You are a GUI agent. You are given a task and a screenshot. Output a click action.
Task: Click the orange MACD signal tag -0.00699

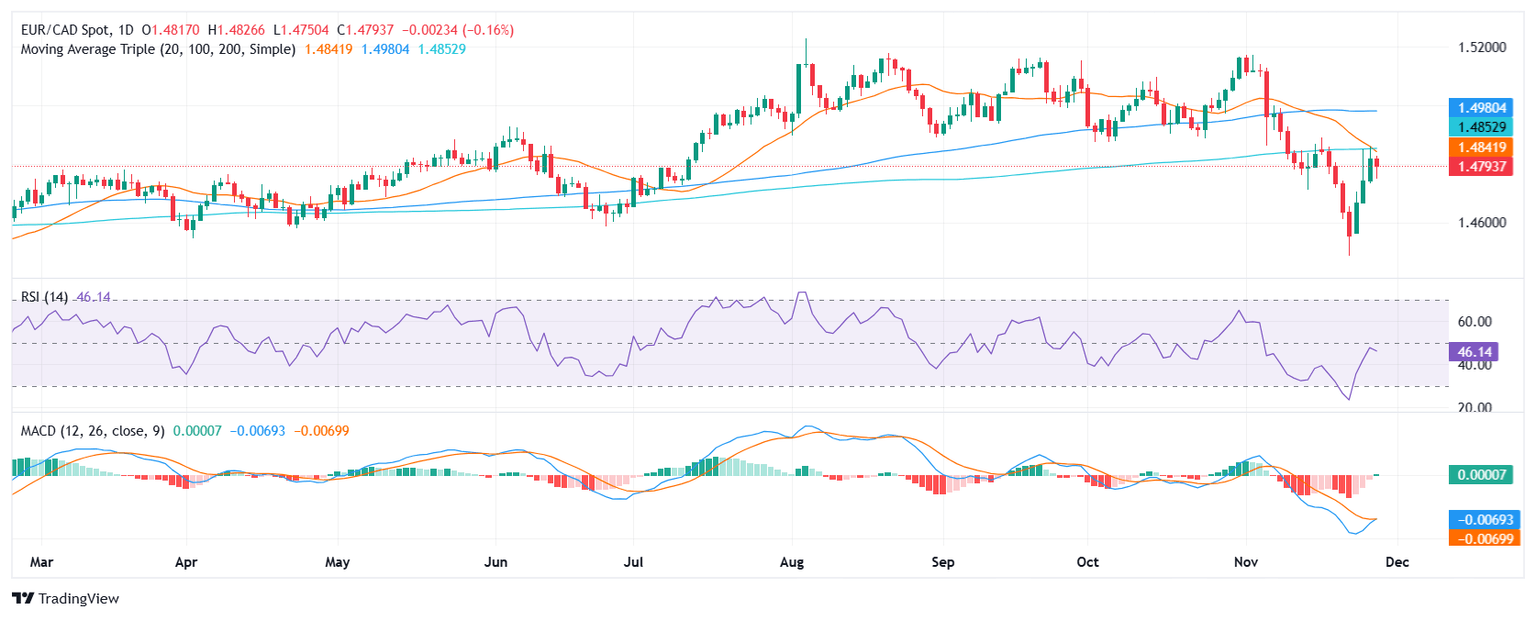tap(1484, 538)
